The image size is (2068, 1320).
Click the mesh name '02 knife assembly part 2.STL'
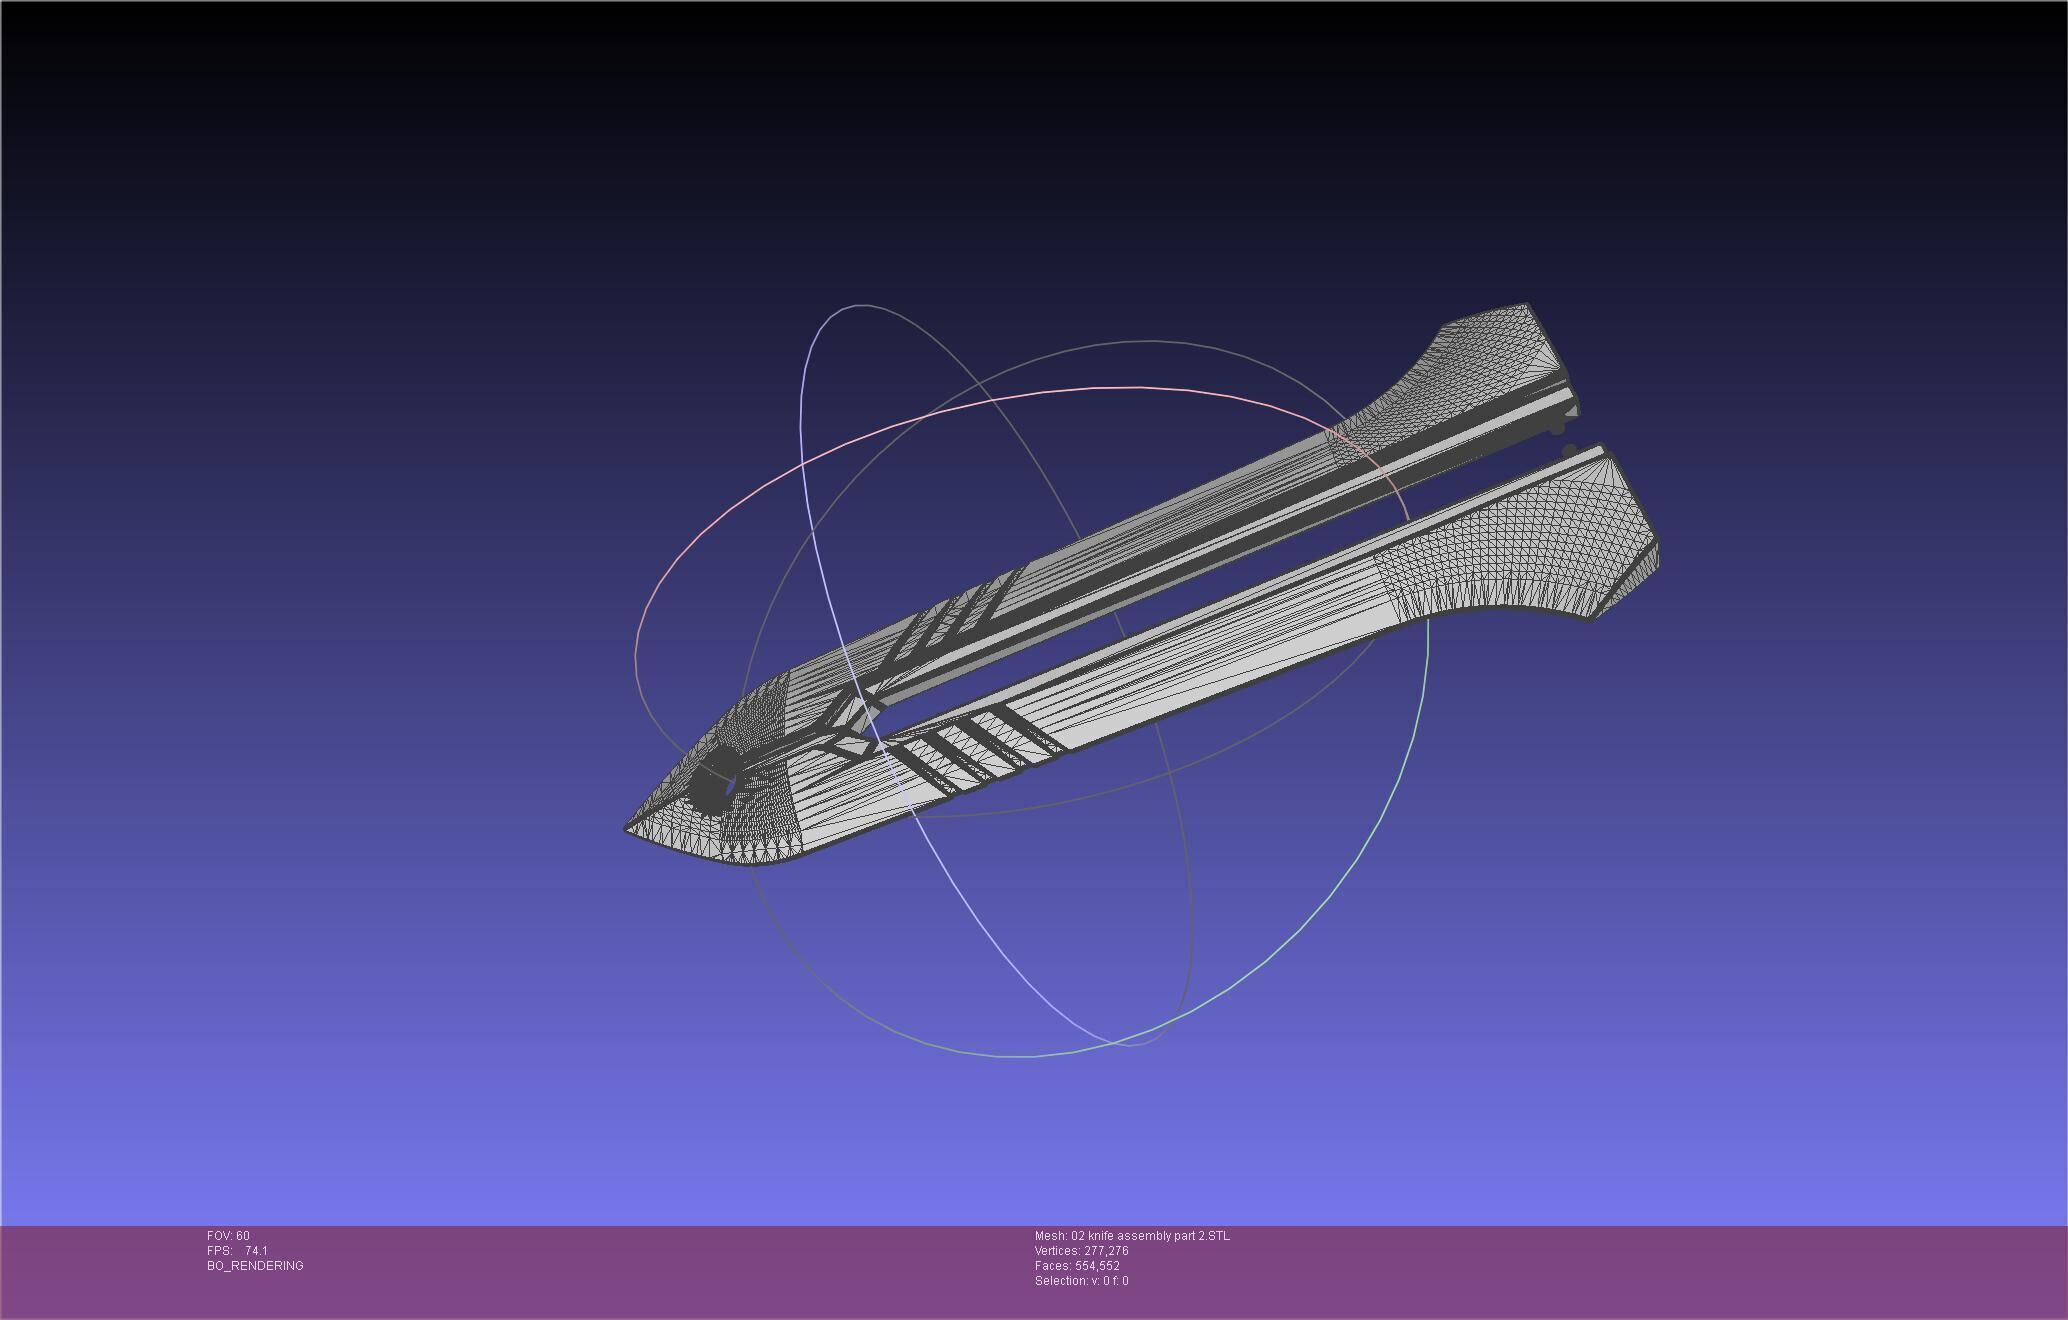(1150, 1236)
